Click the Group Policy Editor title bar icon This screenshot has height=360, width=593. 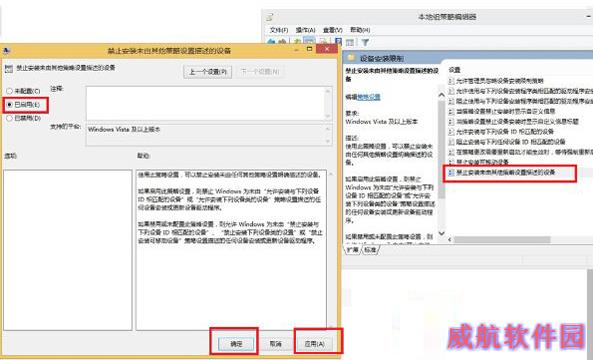pyautogui.click(x=270, y=17)
